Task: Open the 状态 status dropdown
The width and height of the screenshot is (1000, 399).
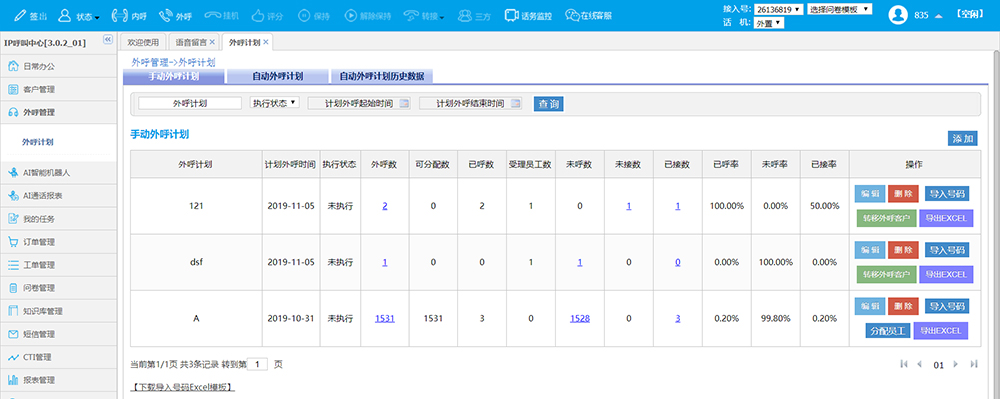Action: pyautogui.click(x=78, y=16)
